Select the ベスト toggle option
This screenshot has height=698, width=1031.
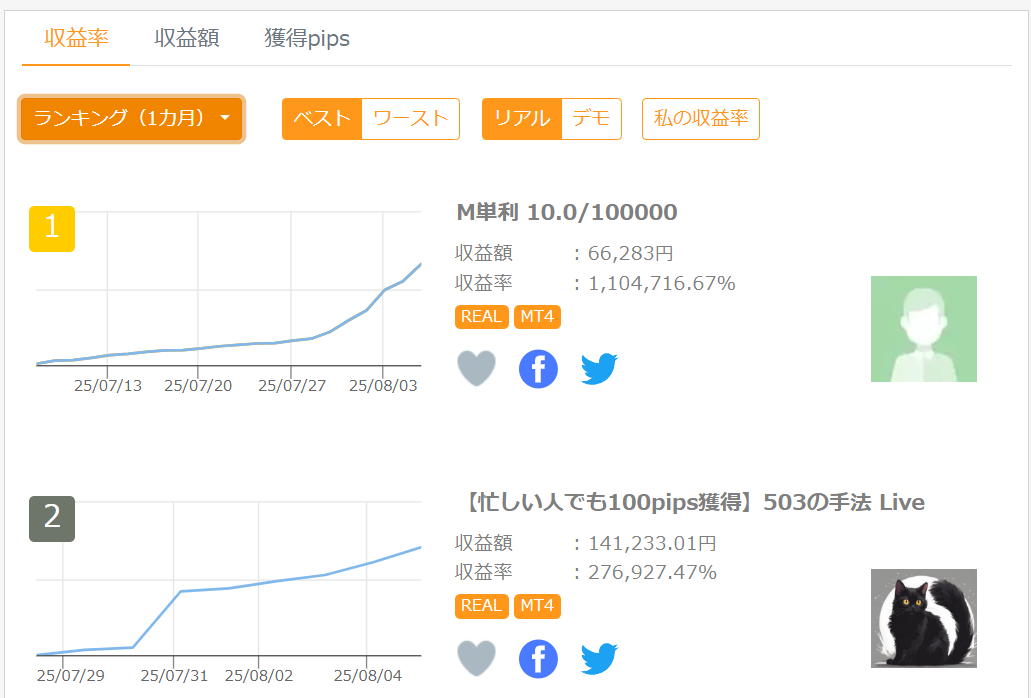click(322, 119)
